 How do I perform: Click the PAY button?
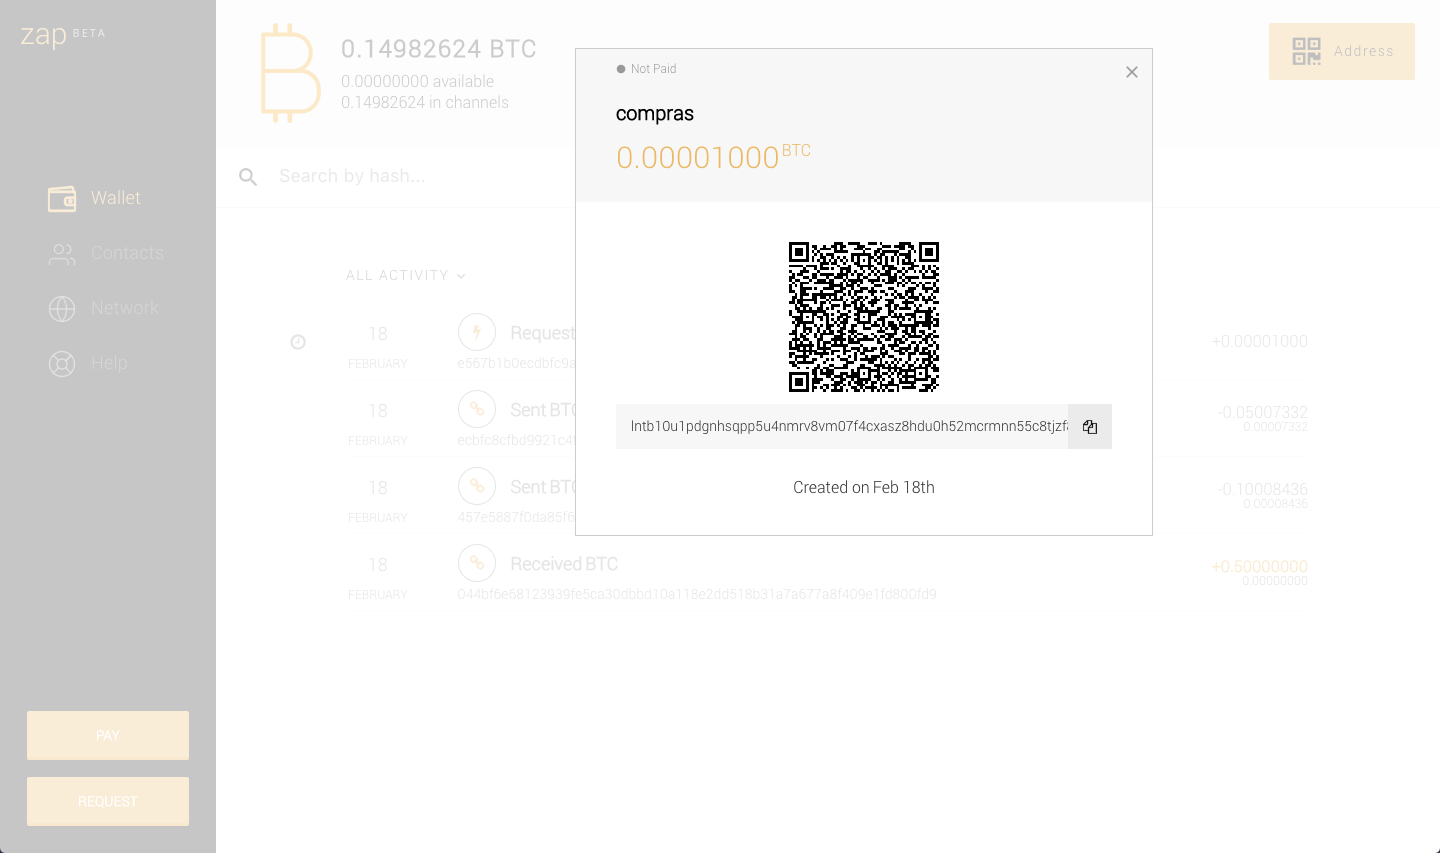pyautogui.click(x=108, y=735)
